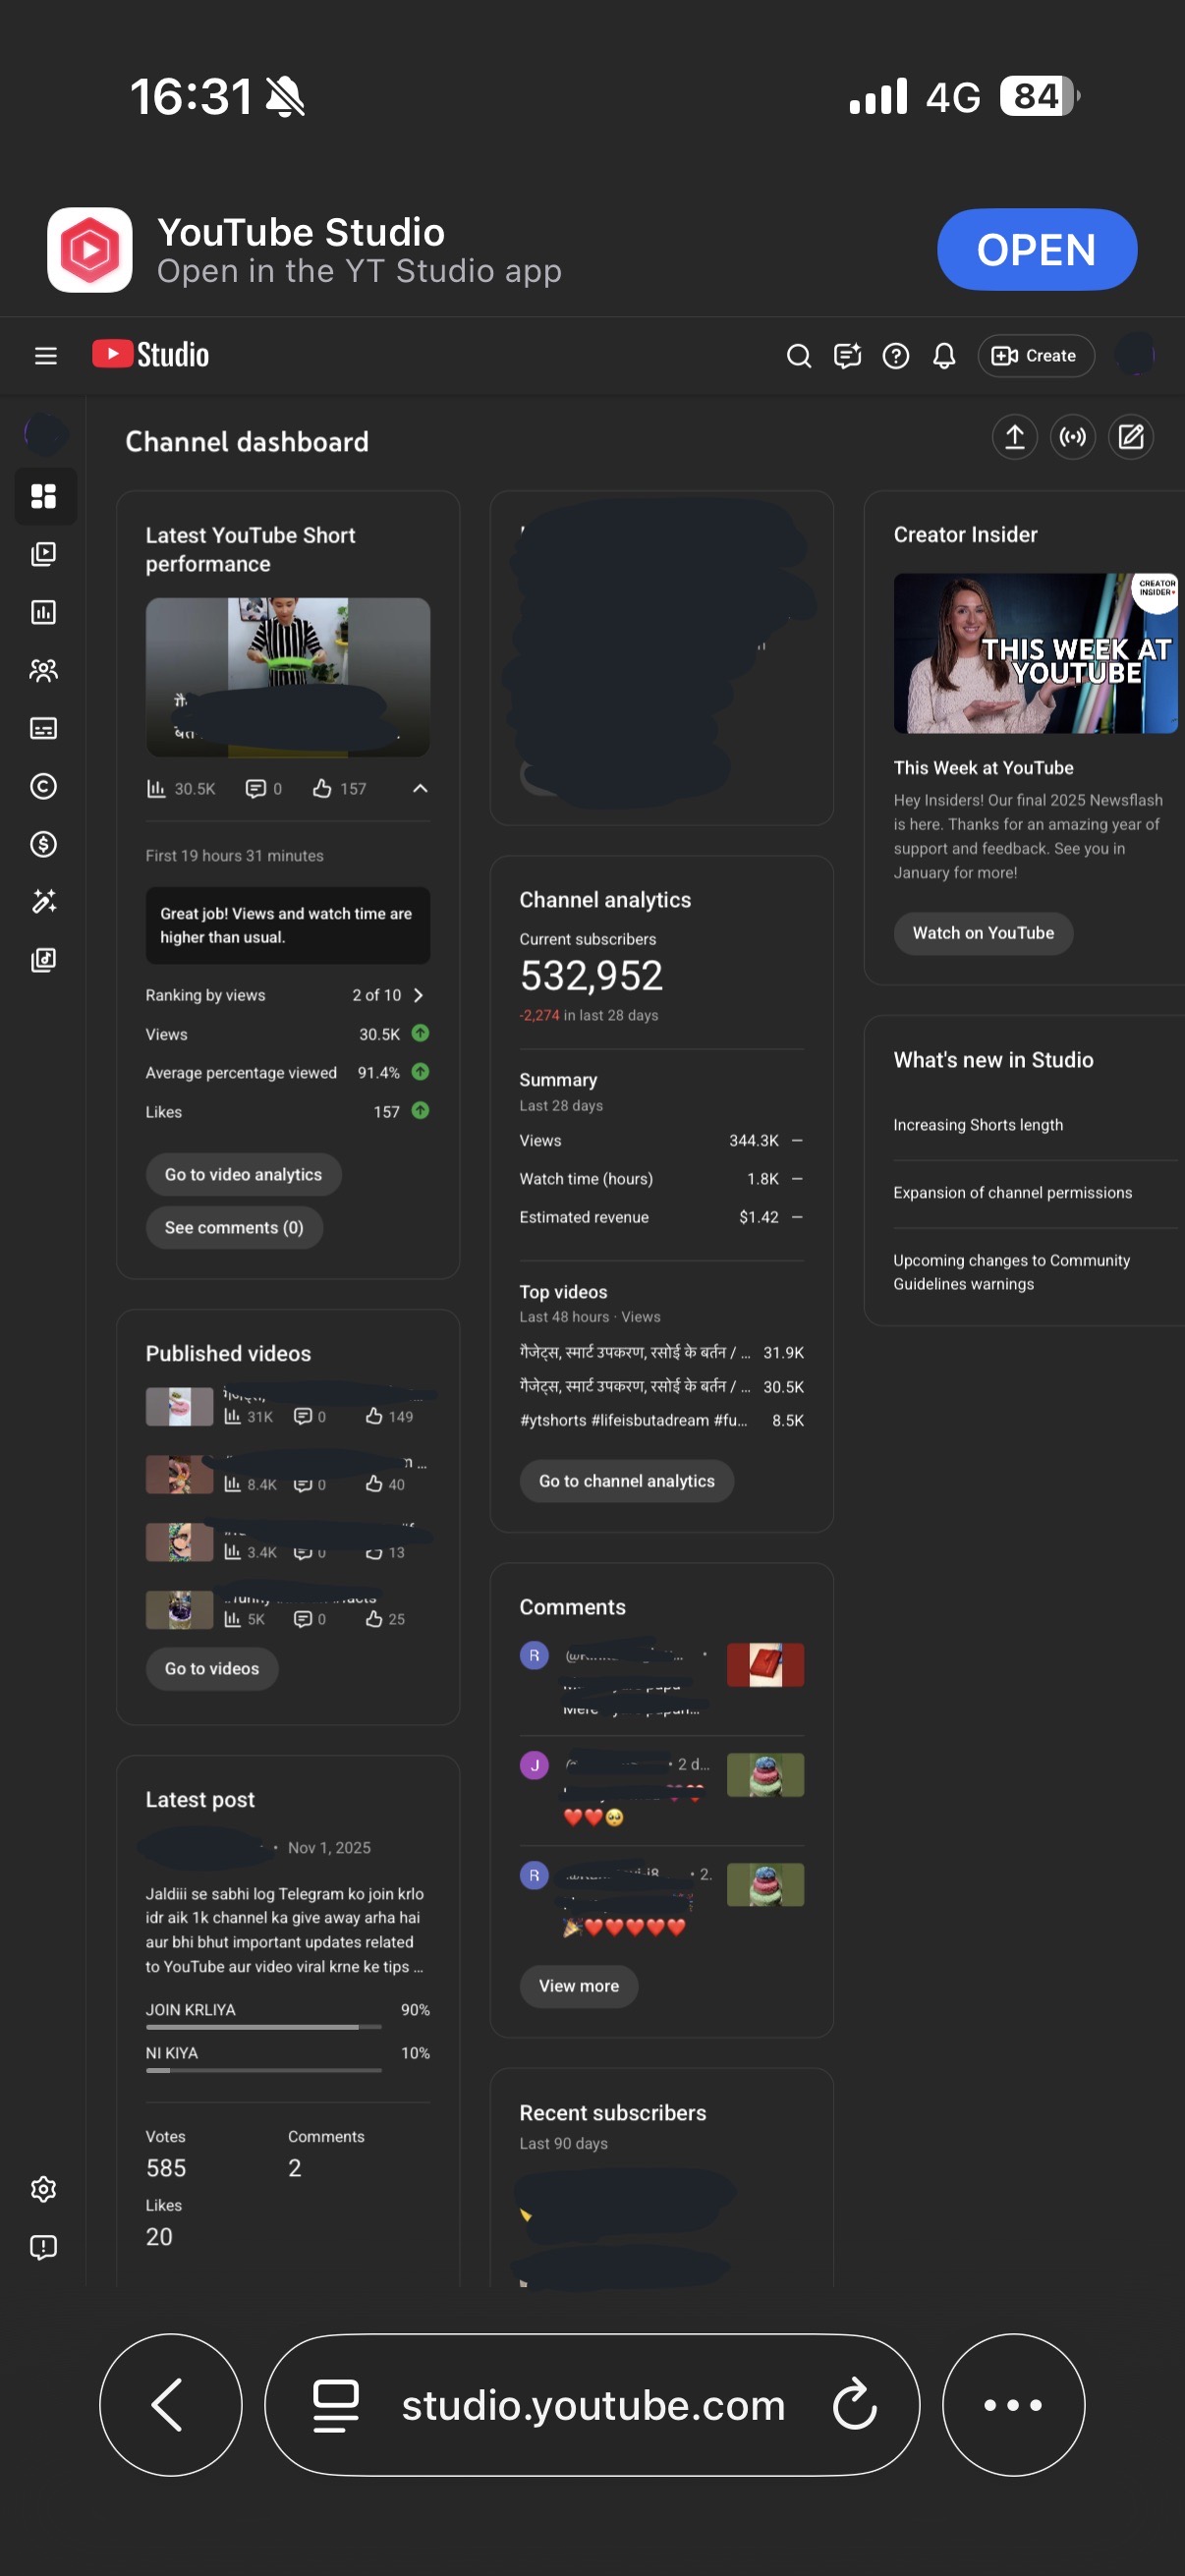Image resolution: width=1185 pixels, height=2576 pixels.
Task: Click the Create button
Action: pos(1035,356)
